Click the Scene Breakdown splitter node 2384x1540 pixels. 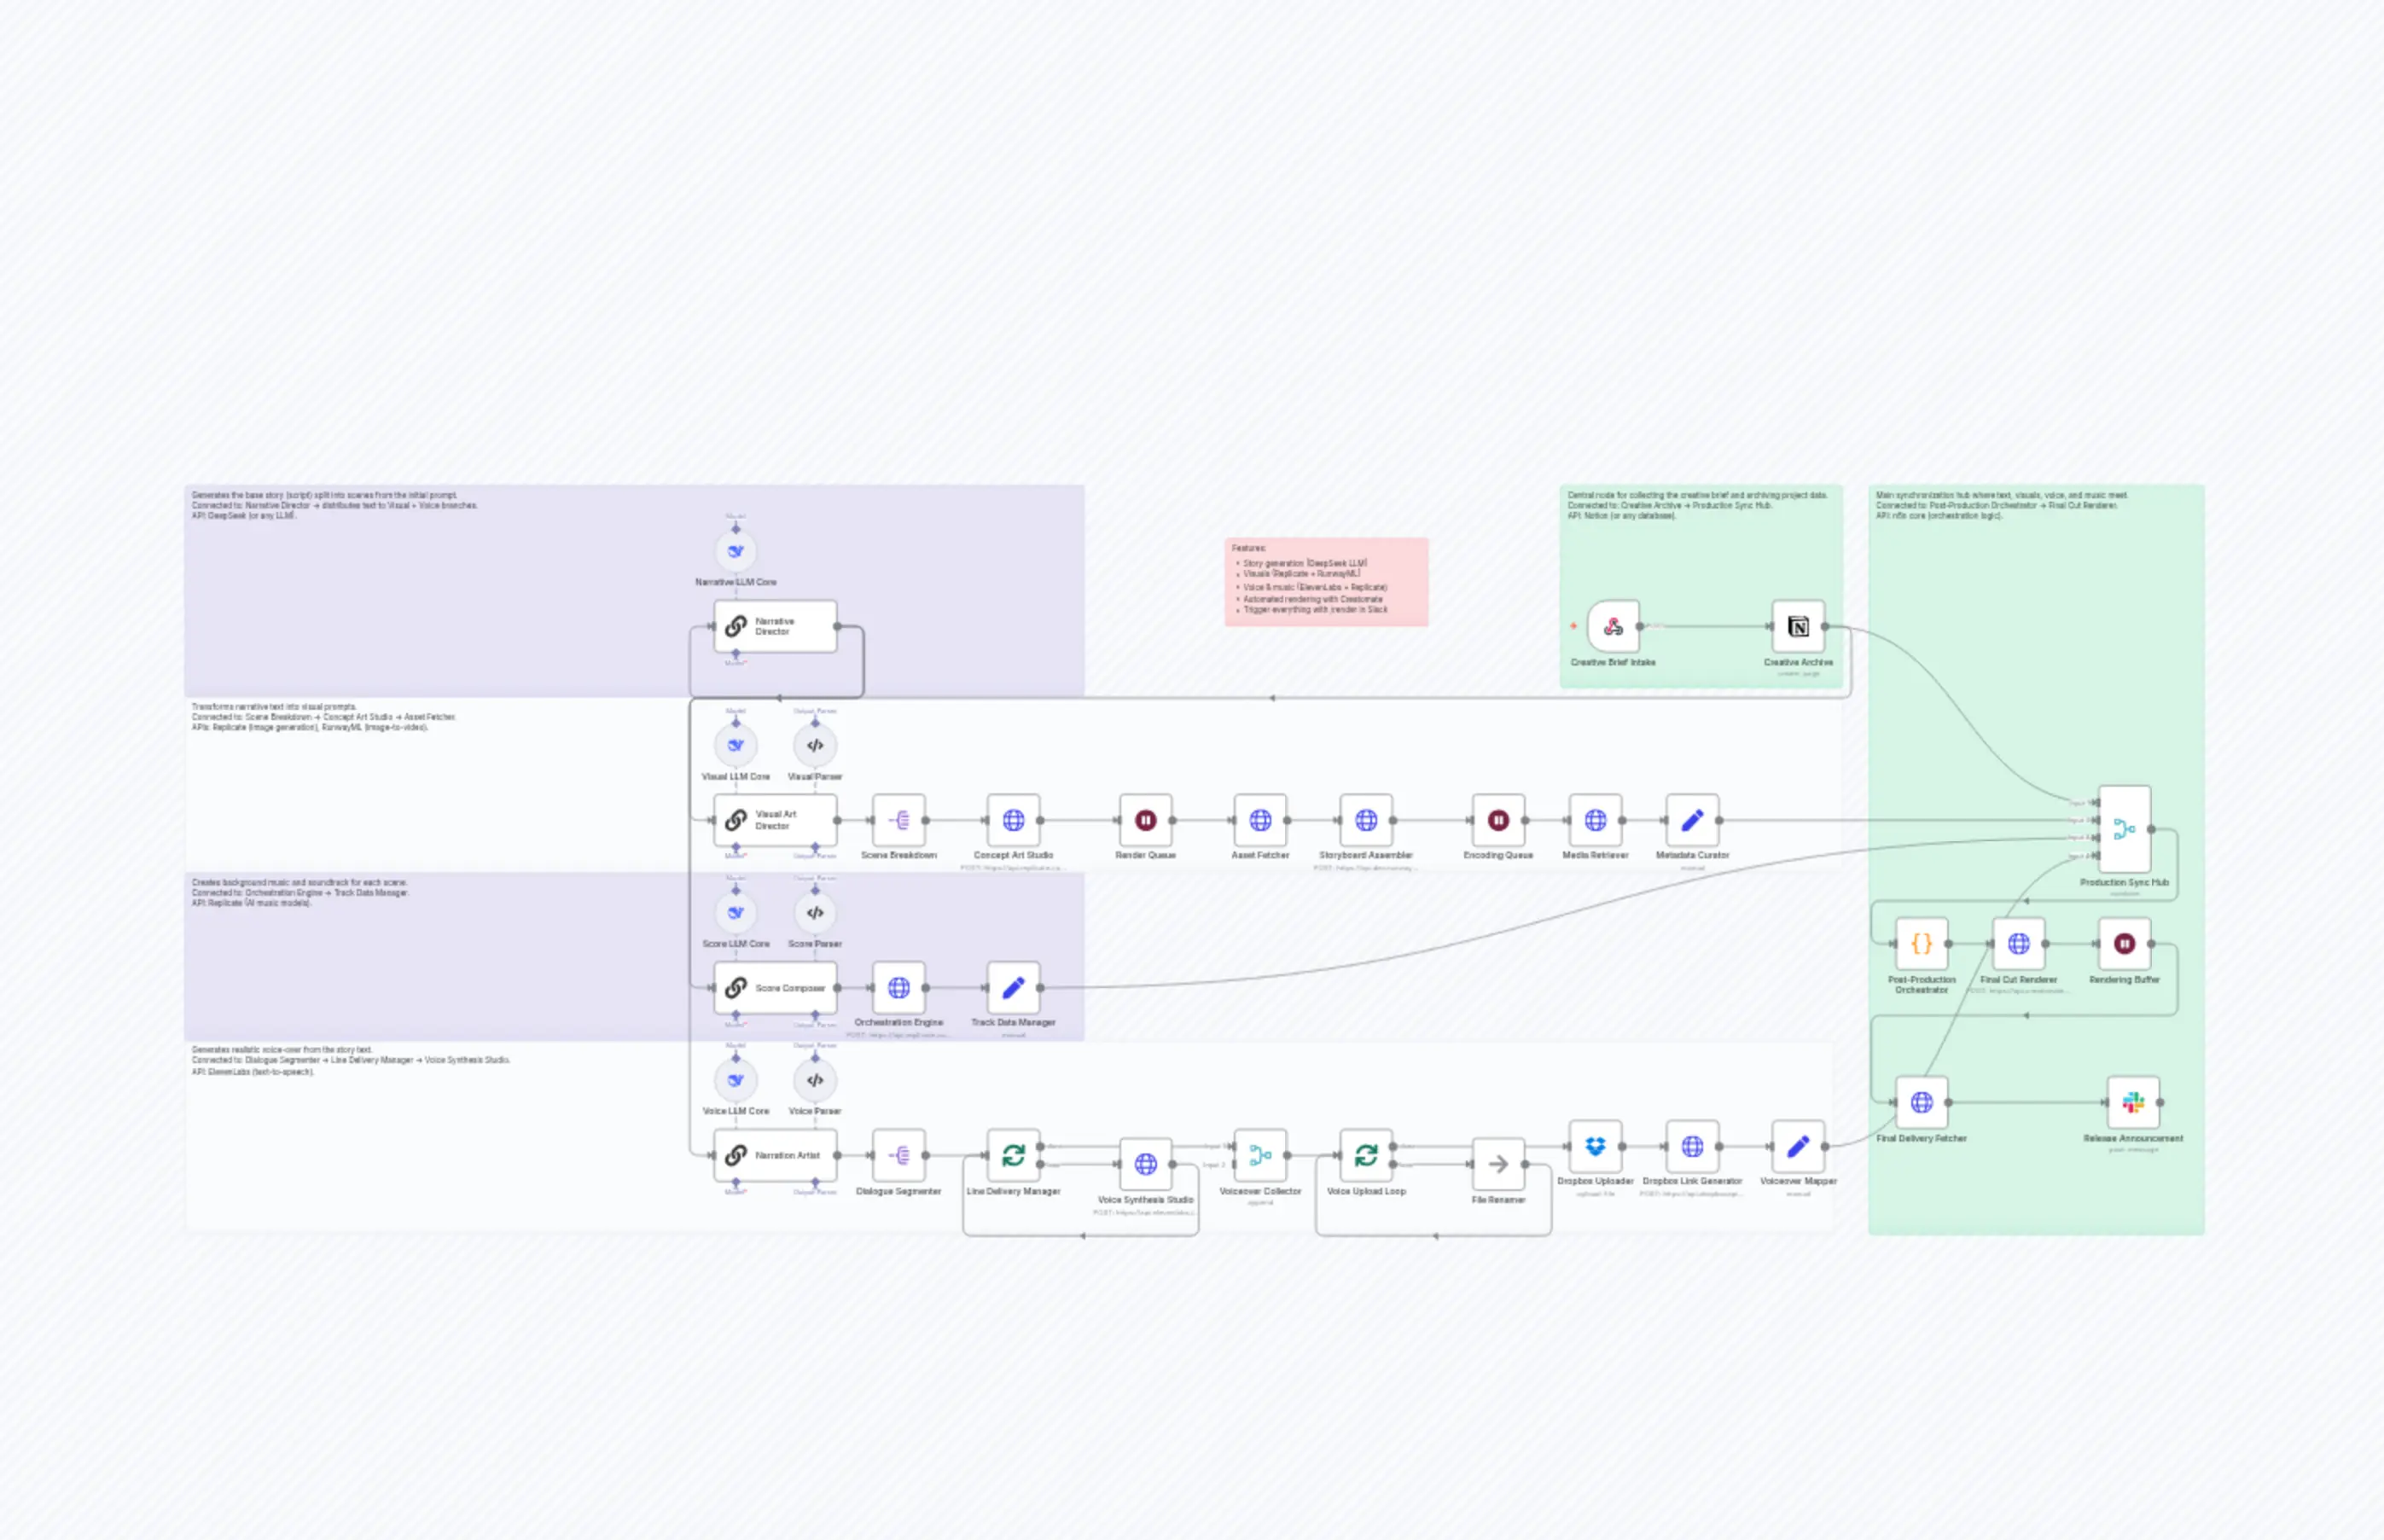[x=898, y=819]
